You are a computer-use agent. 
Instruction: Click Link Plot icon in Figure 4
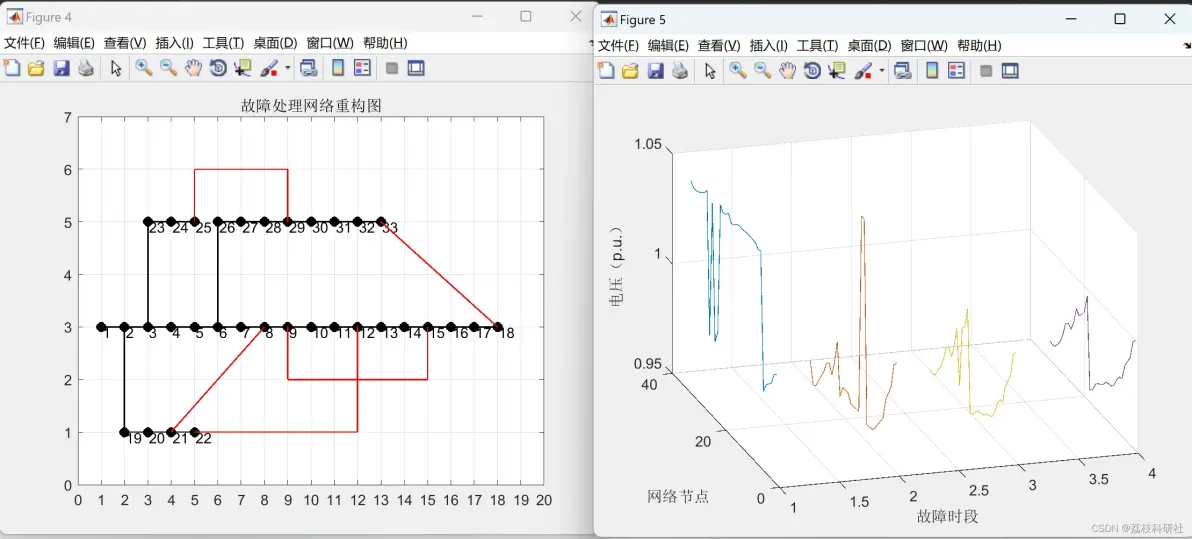pos(308,68)
